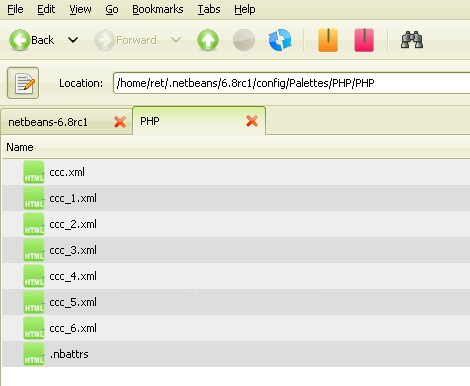
Task: Open the Help menu
Action: pyautogui.click(x=245, y=9)
